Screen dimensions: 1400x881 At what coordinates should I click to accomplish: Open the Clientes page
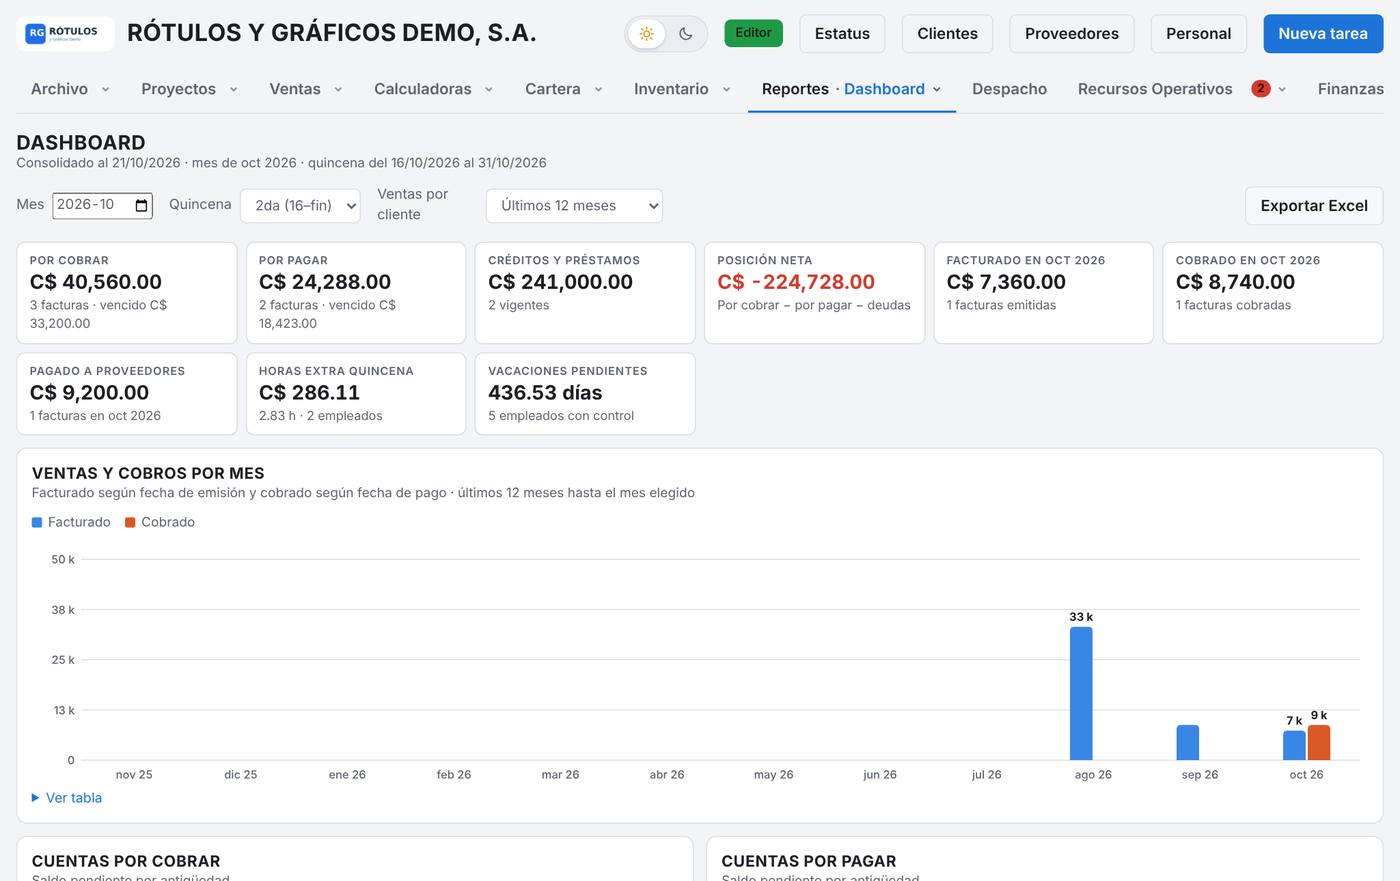click(947, 33)
